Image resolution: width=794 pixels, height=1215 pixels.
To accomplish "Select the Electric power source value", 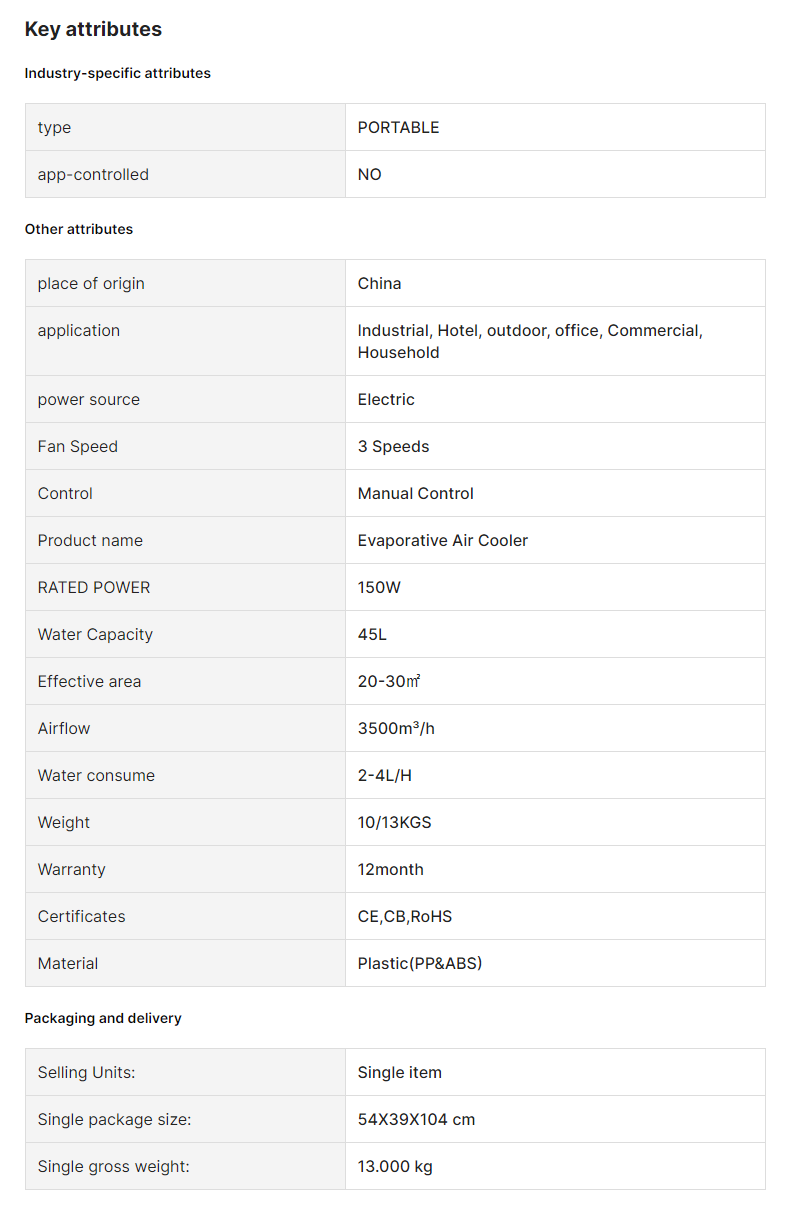I will (x=386, y=399).
